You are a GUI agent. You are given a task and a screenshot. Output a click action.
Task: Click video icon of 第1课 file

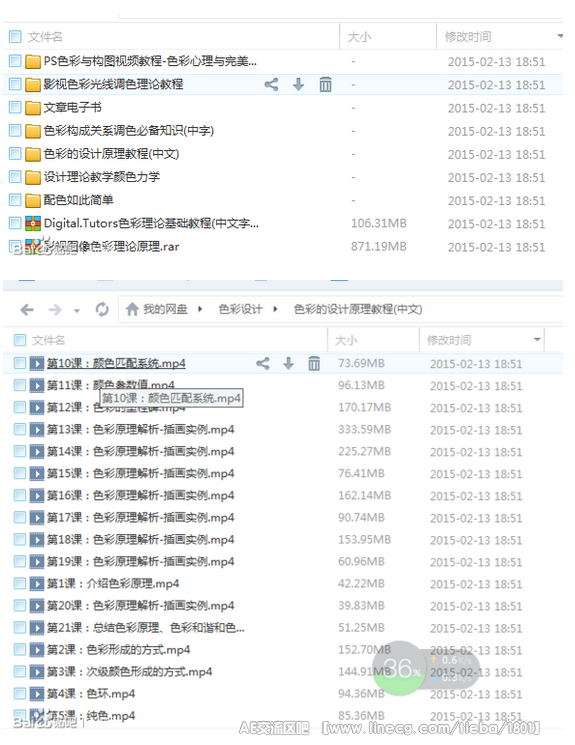coord(37,583)
